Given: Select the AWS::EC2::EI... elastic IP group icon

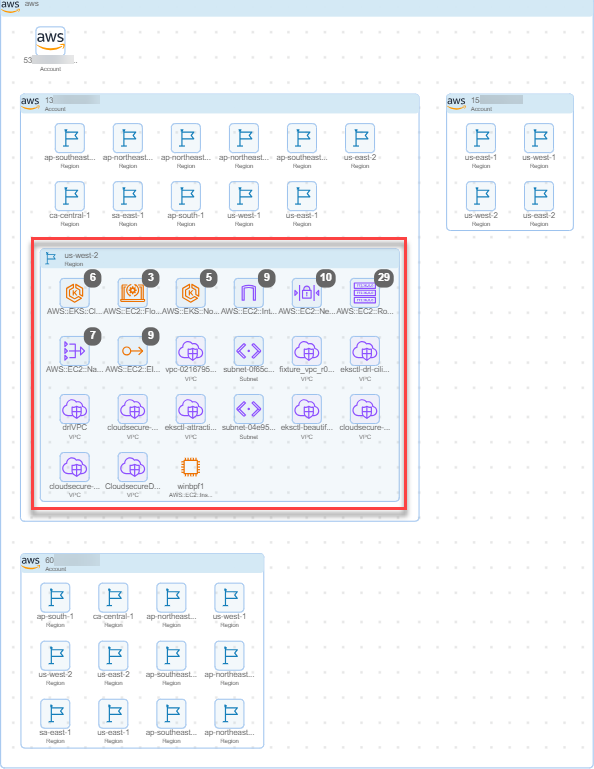Looking at the screenshot, I should tap(132, 351).
